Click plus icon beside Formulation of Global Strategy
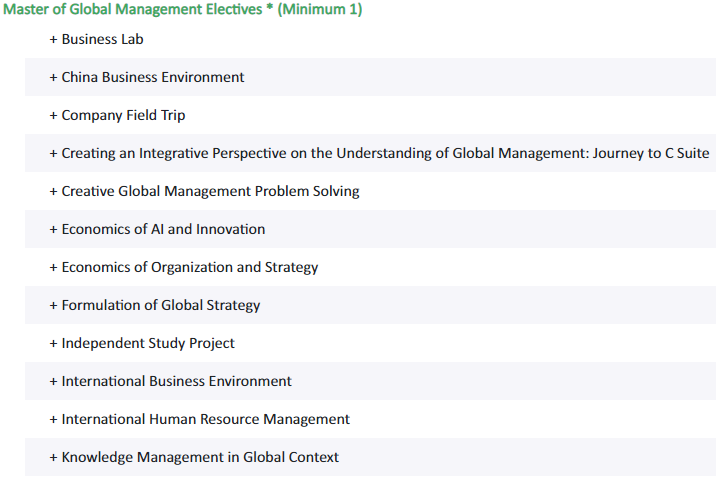Screen dimensions: 716x480 (53, 305)
